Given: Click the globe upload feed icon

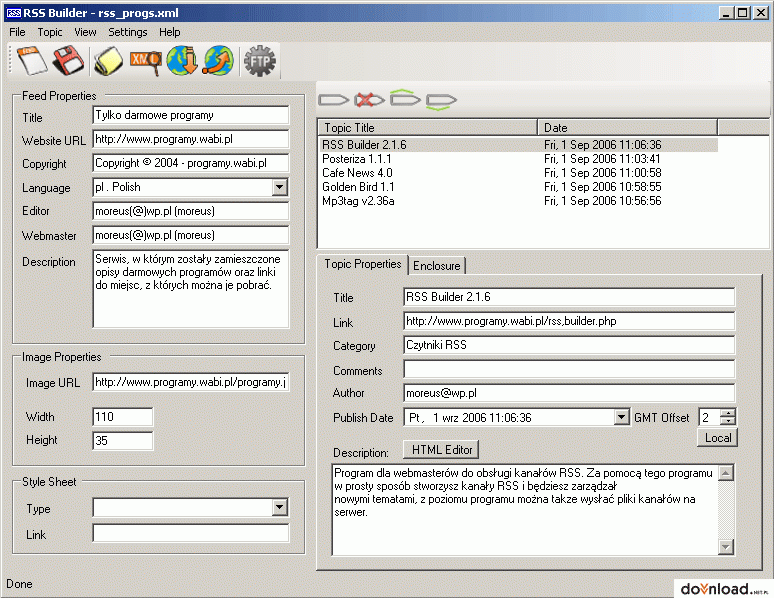Looking at the screenshot, I should pyautogui.click(x=218, y=61).
